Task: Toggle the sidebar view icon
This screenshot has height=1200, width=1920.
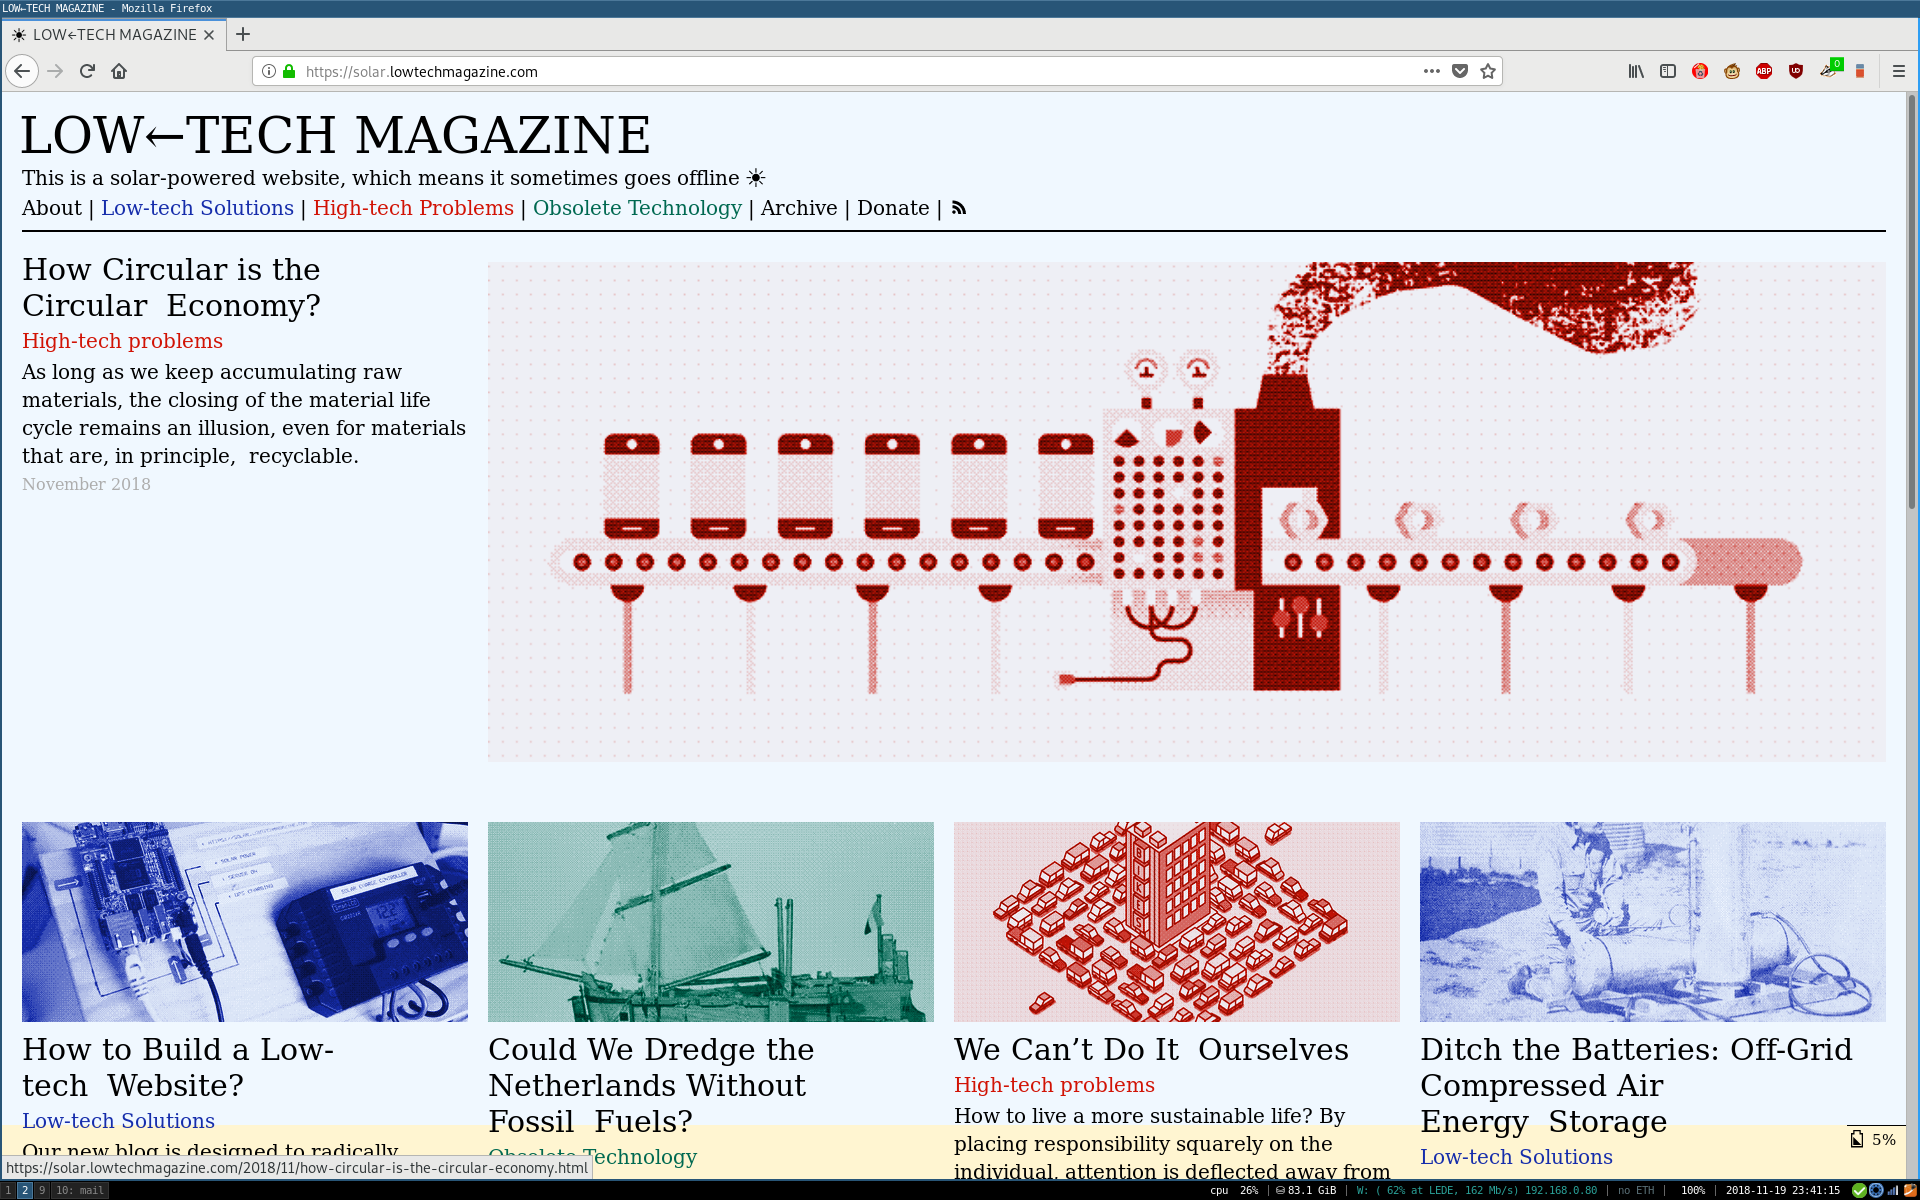Action: click(x=1668, y=71)
